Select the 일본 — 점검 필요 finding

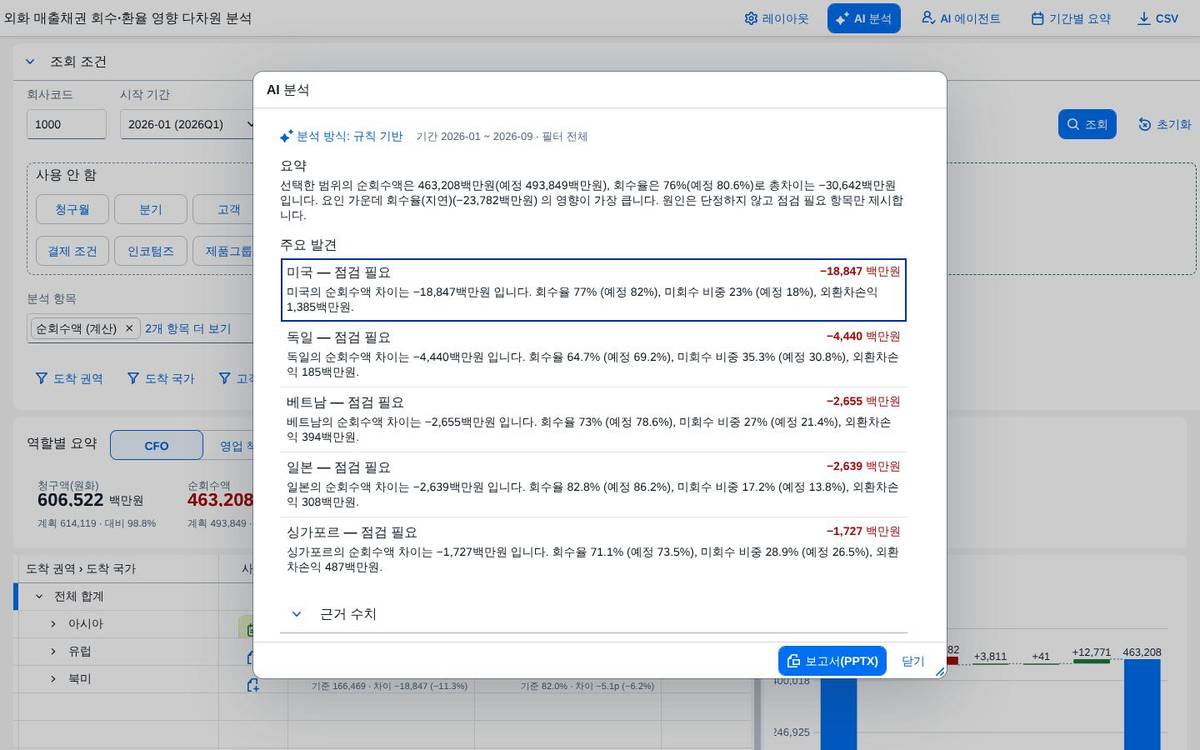(594, 484)
